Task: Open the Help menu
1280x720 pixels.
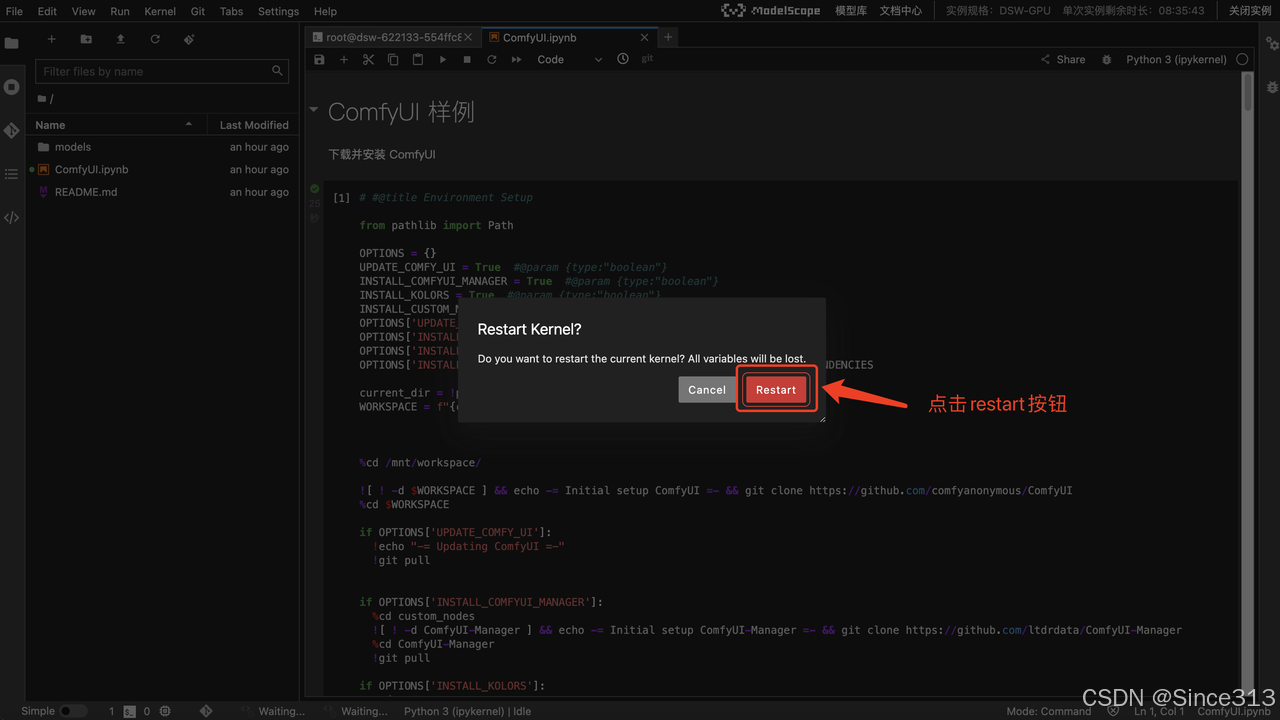Action: click(325, 11)
